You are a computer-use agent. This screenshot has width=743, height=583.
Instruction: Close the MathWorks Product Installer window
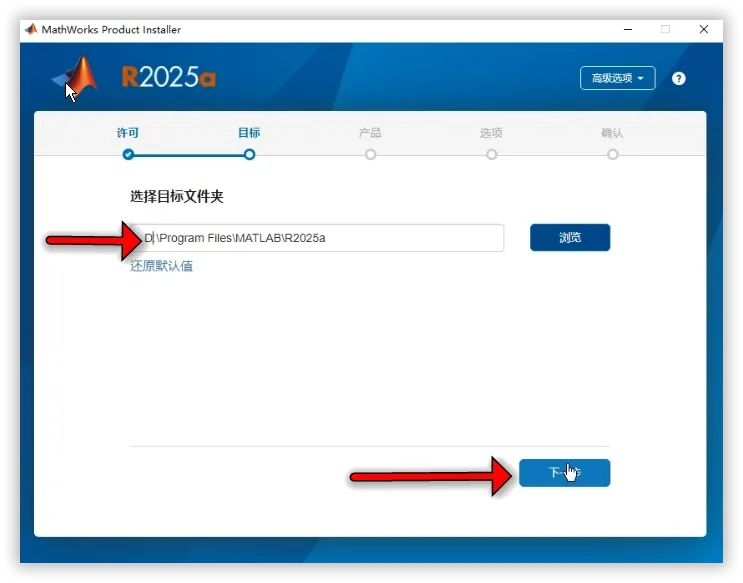(704, 29)
